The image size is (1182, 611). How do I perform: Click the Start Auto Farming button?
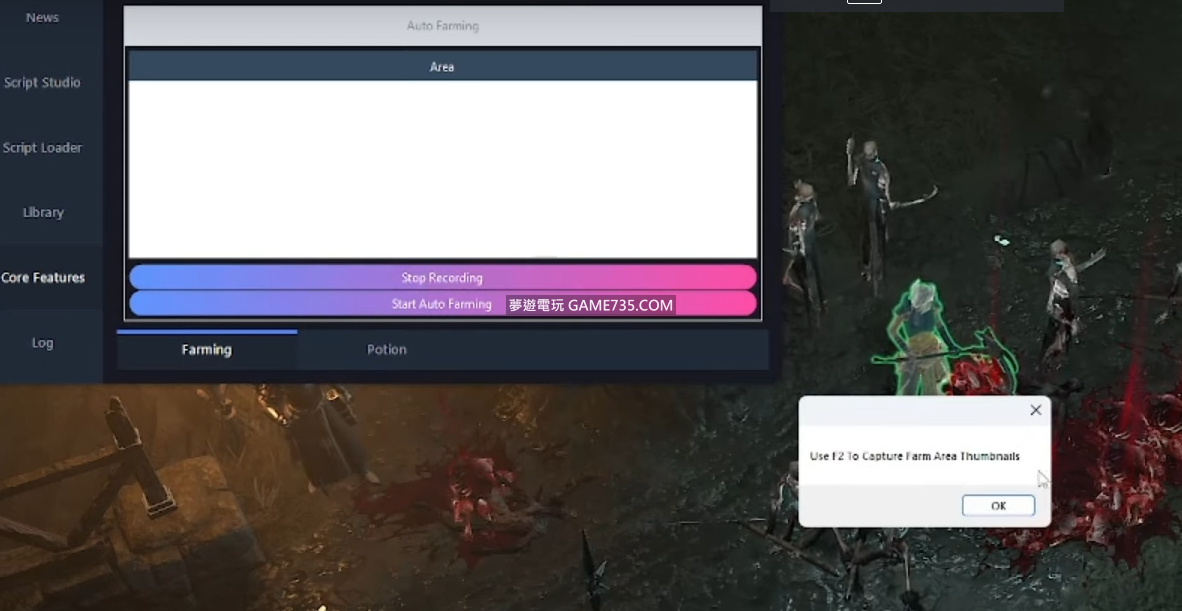[x=442, y=304]
